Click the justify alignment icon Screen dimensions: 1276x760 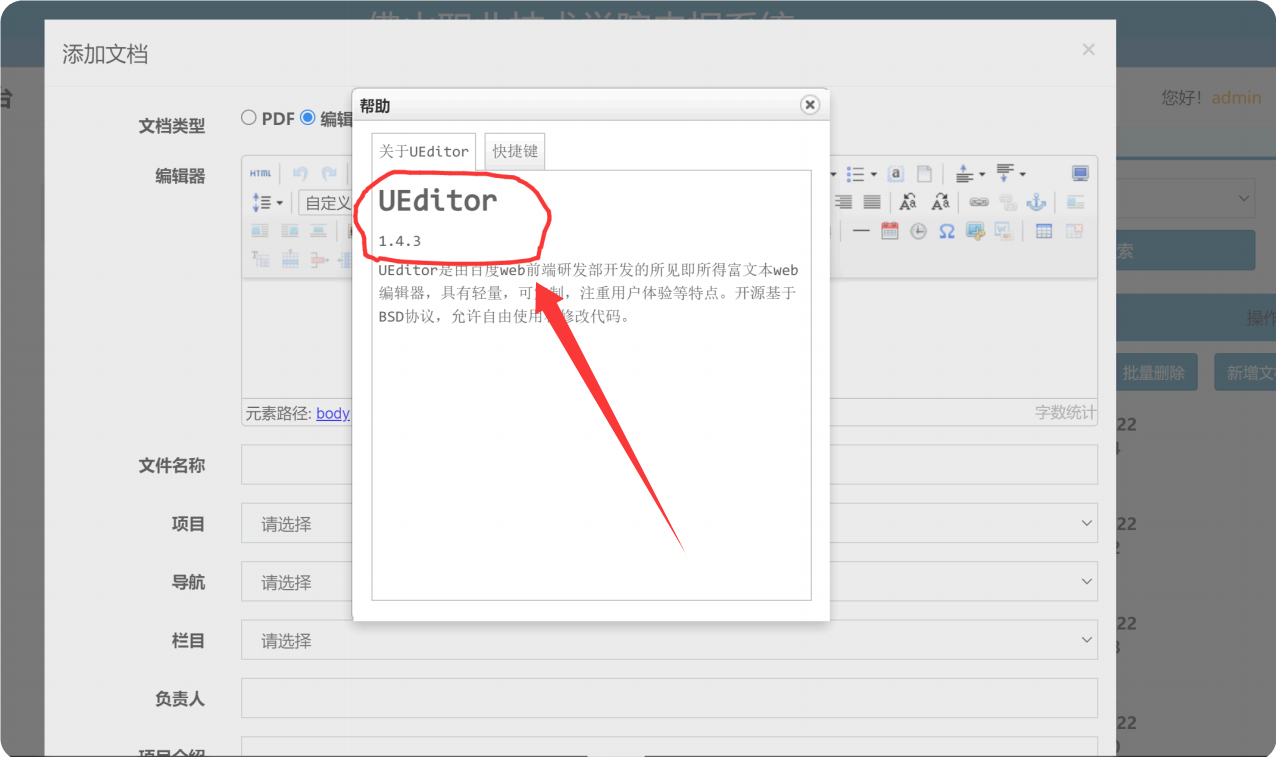(x=872, y=202)
